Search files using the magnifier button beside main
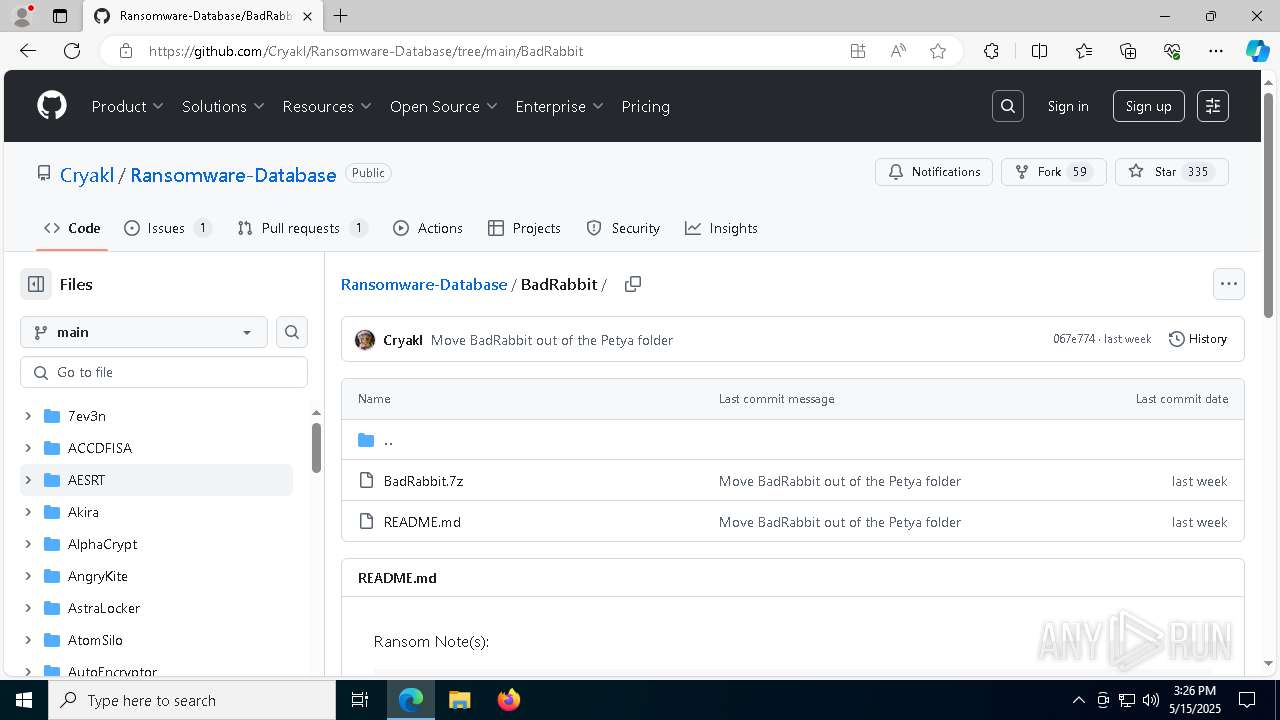The width and height of the screenshot is (1280, 720). 292,332
